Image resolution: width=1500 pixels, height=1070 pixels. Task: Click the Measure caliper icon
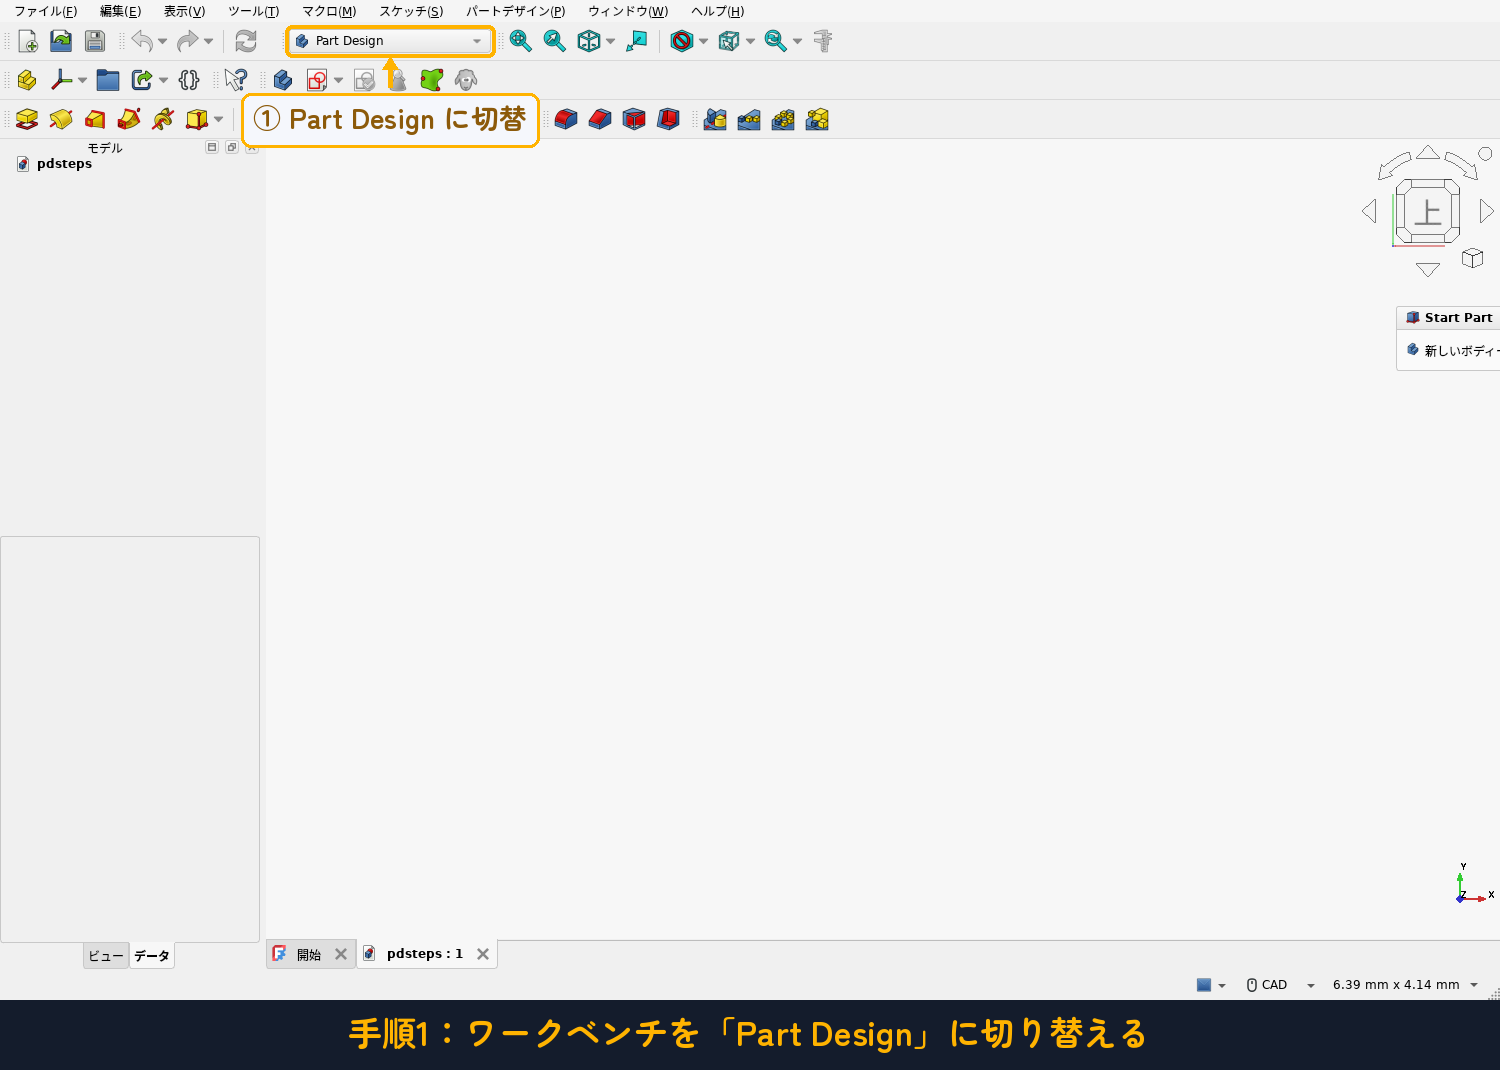pyautogui.click(x=823, y=41)
